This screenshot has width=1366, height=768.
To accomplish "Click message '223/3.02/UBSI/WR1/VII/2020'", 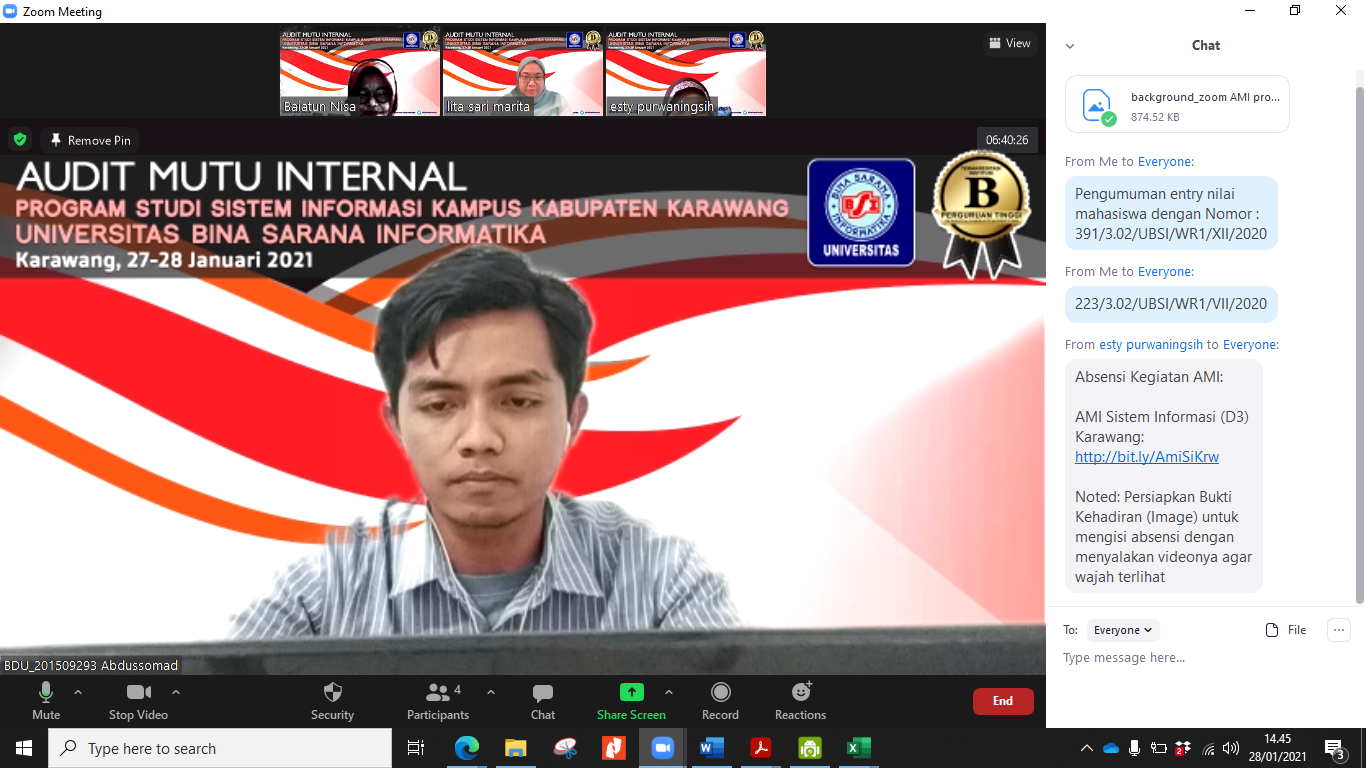I will (1171, 304).
